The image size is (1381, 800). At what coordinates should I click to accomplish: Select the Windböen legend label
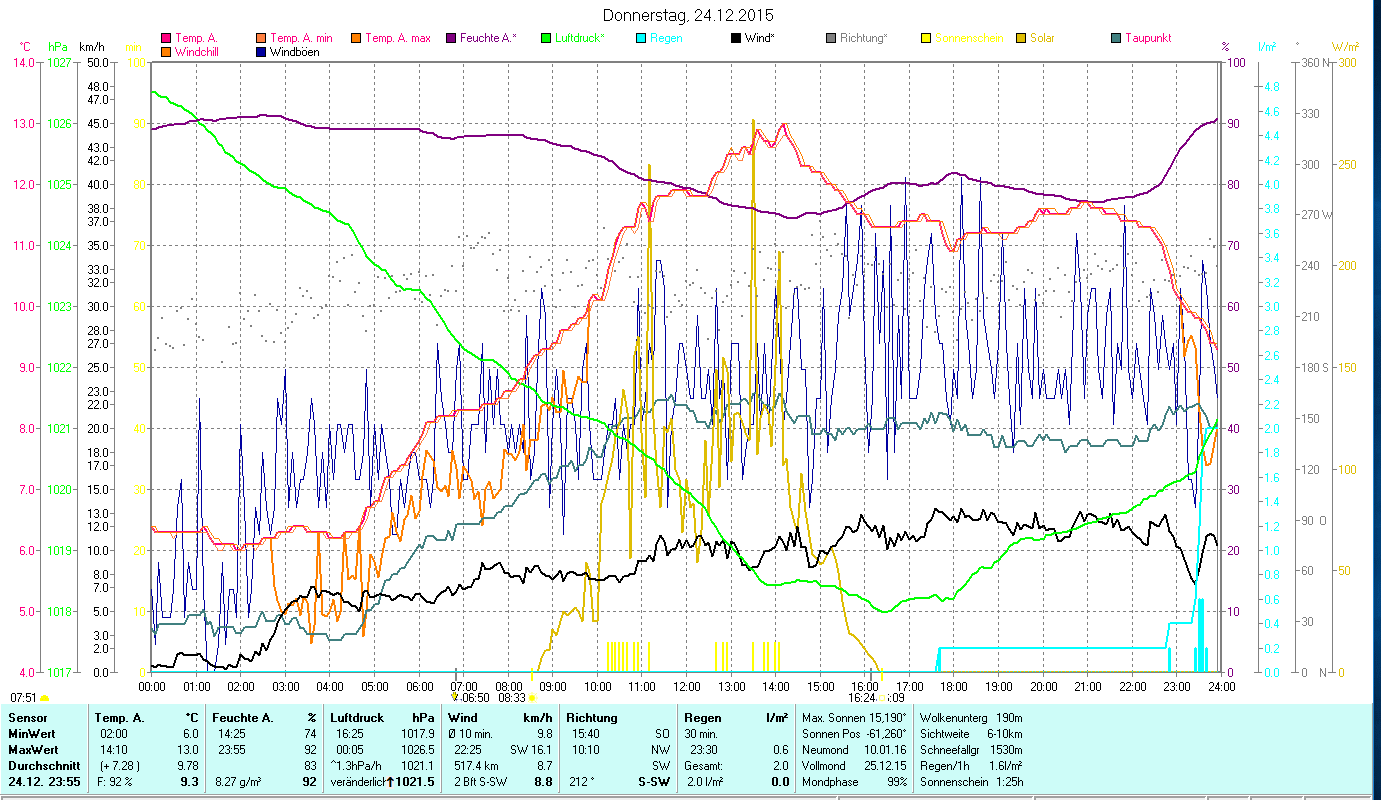click(x=295, y=52)
